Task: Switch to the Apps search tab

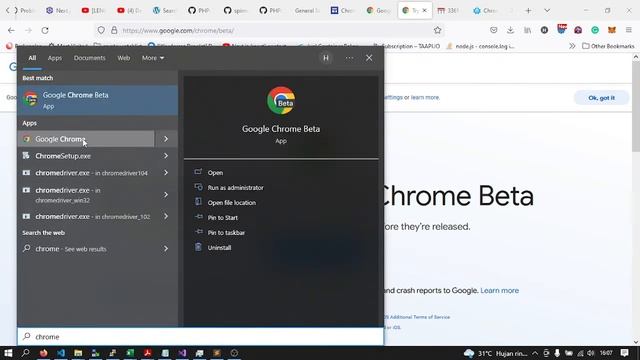Action: pyautogui.click(x=55, y=58)
